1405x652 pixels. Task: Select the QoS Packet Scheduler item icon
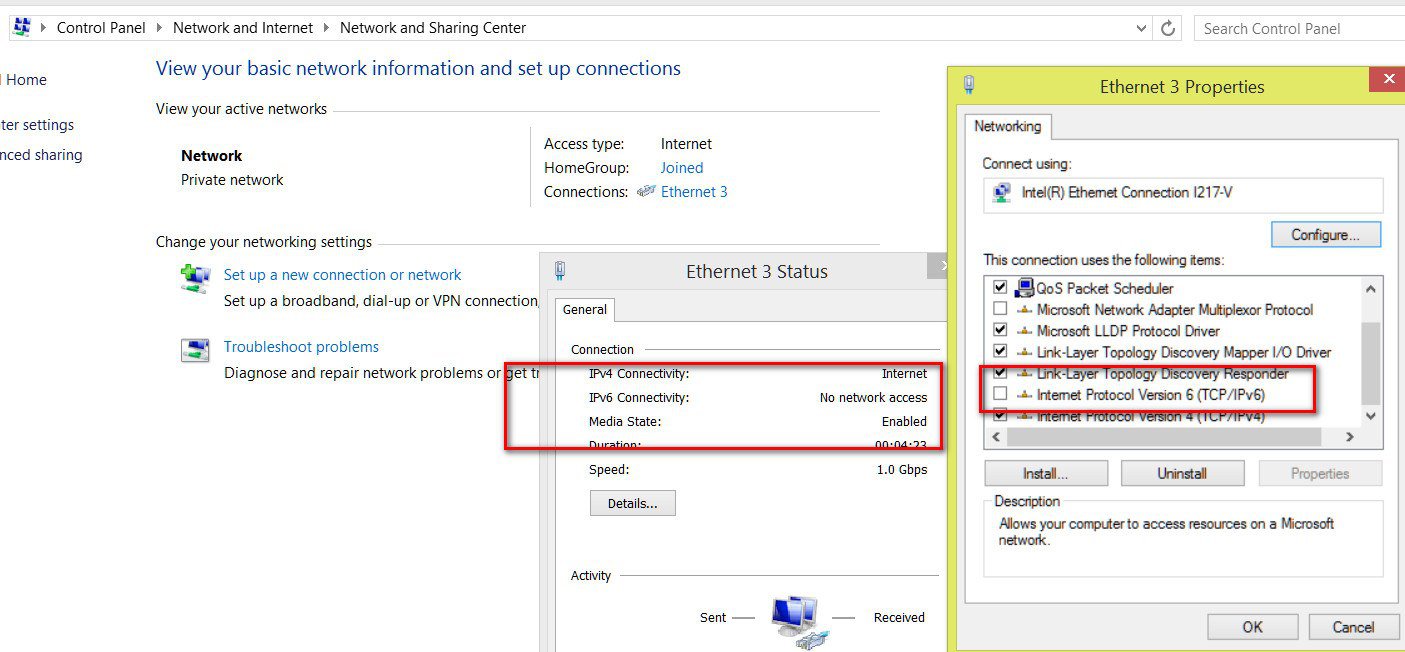[1024, 288]
